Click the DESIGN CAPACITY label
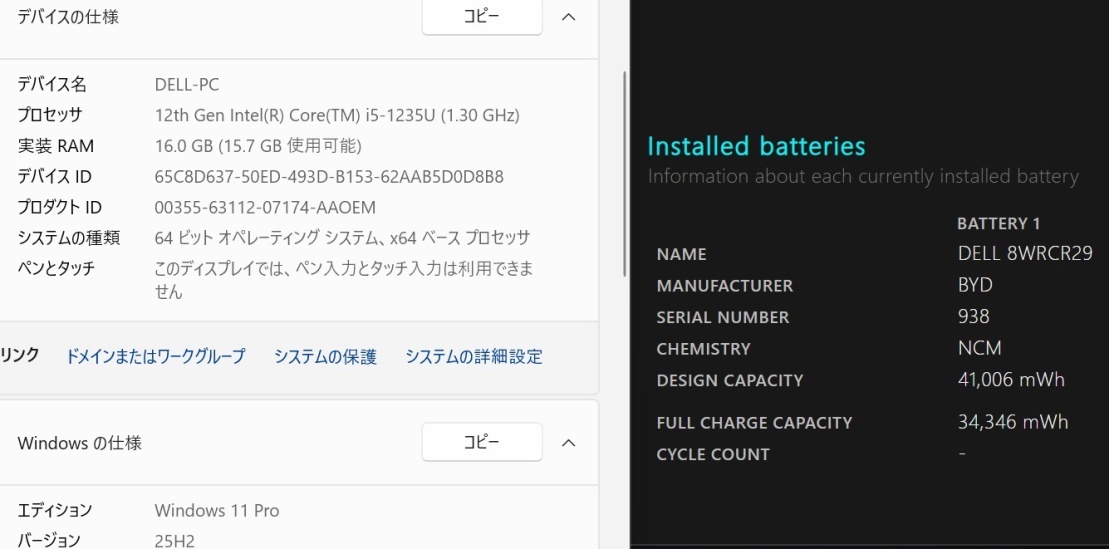 [x=730, y=381]
